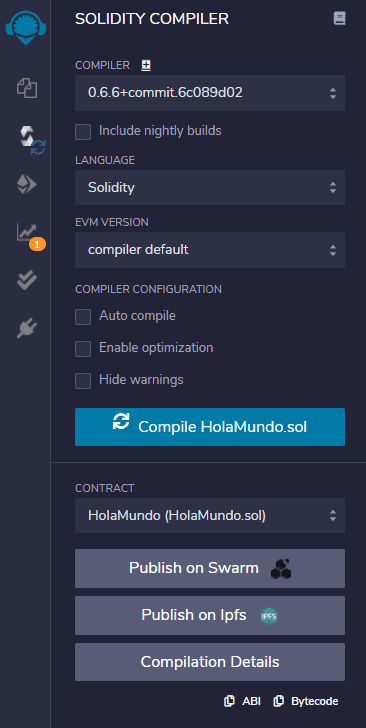Copy the Bytecode to clipboard
This screenshot has width=366, height=728.
point(306,701)
